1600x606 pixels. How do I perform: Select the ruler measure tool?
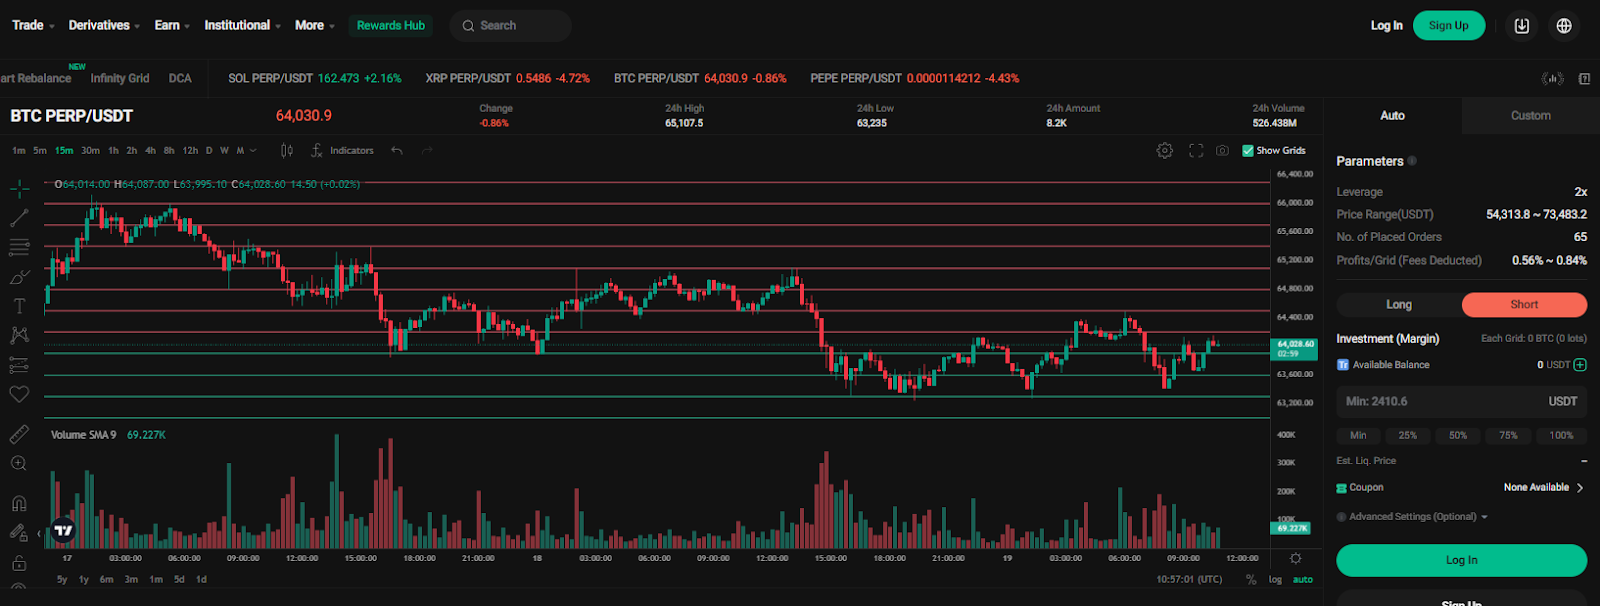tap(19, 434)
